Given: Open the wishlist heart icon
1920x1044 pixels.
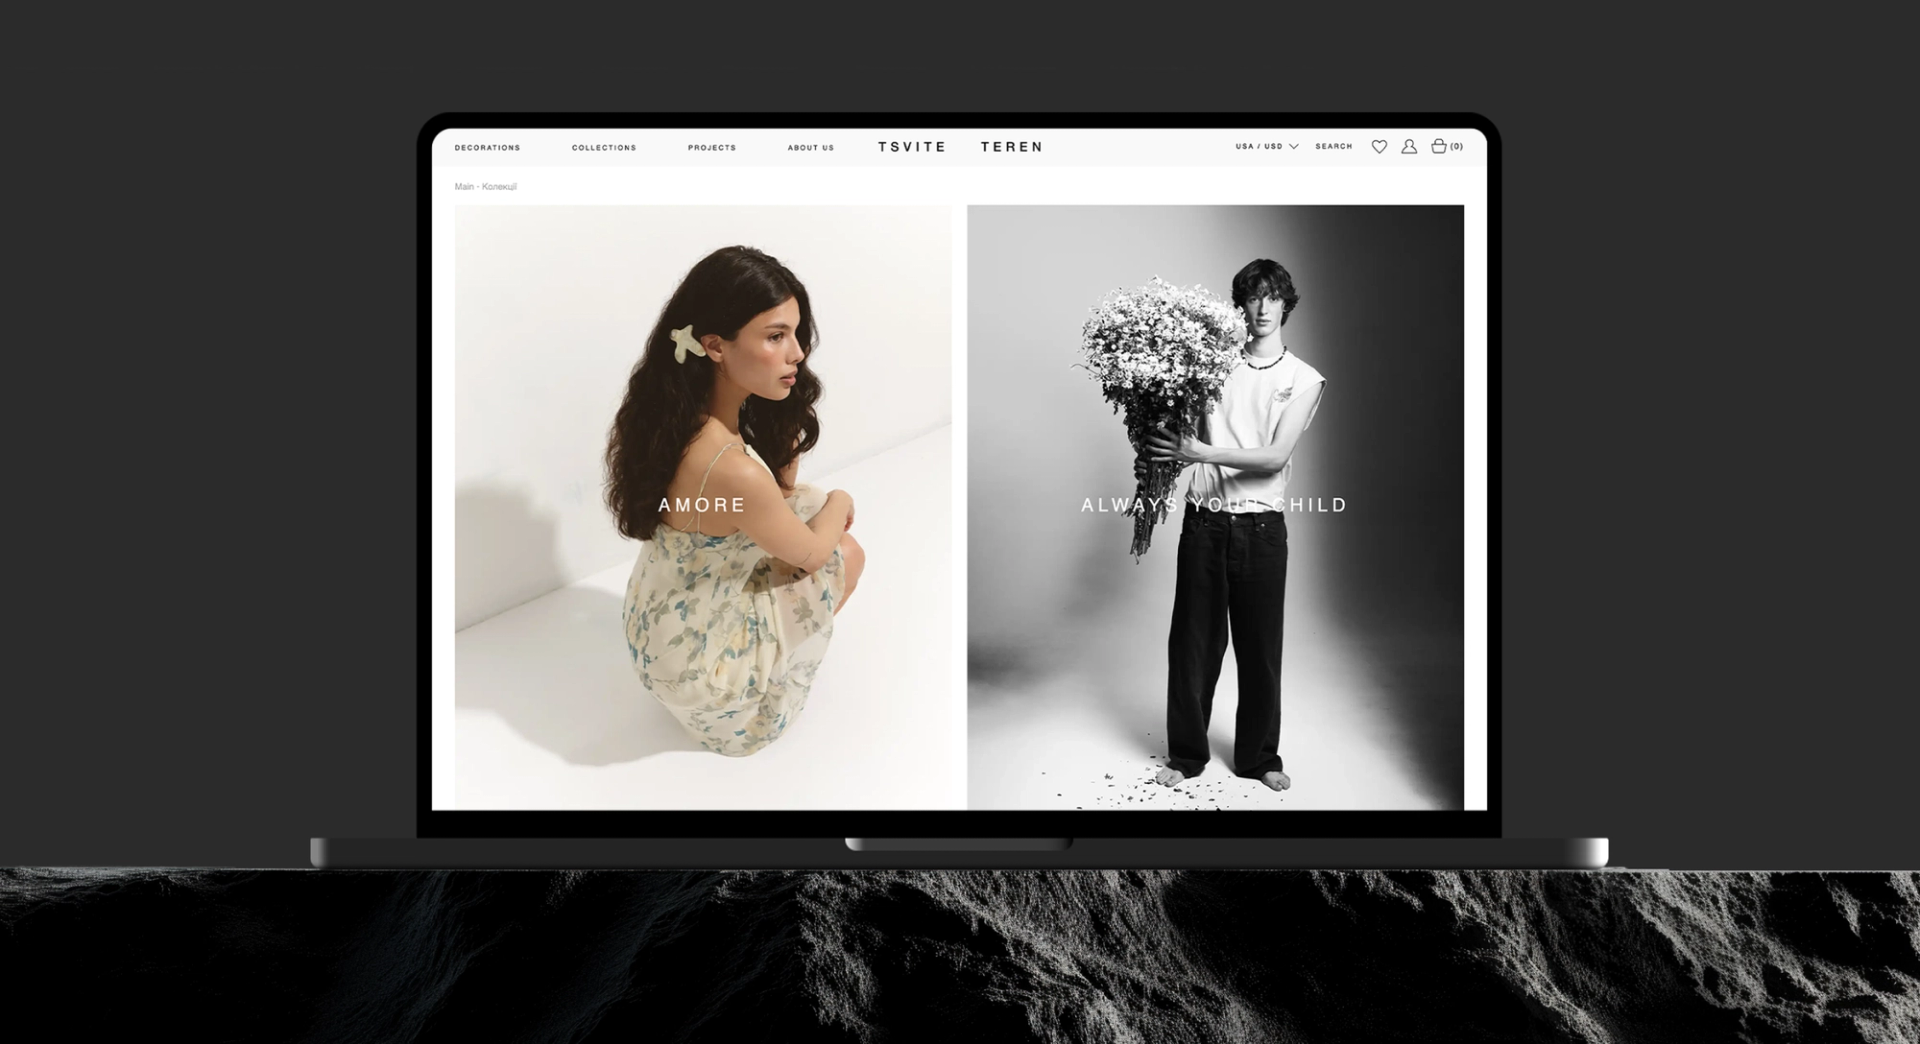Looking at the screenshot, I should click(x=1379, y=147).
